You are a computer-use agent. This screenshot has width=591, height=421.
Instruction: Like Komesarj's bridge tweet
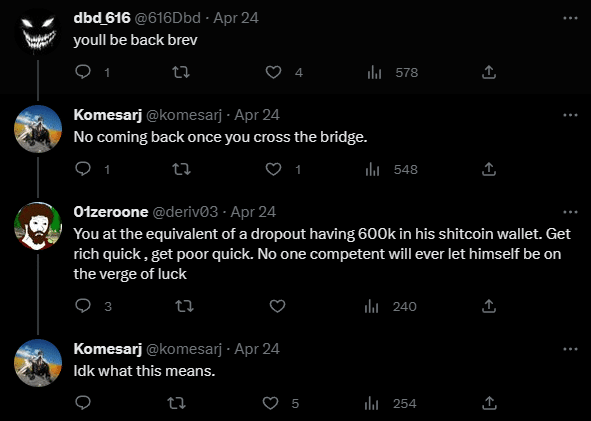point(274,169)
